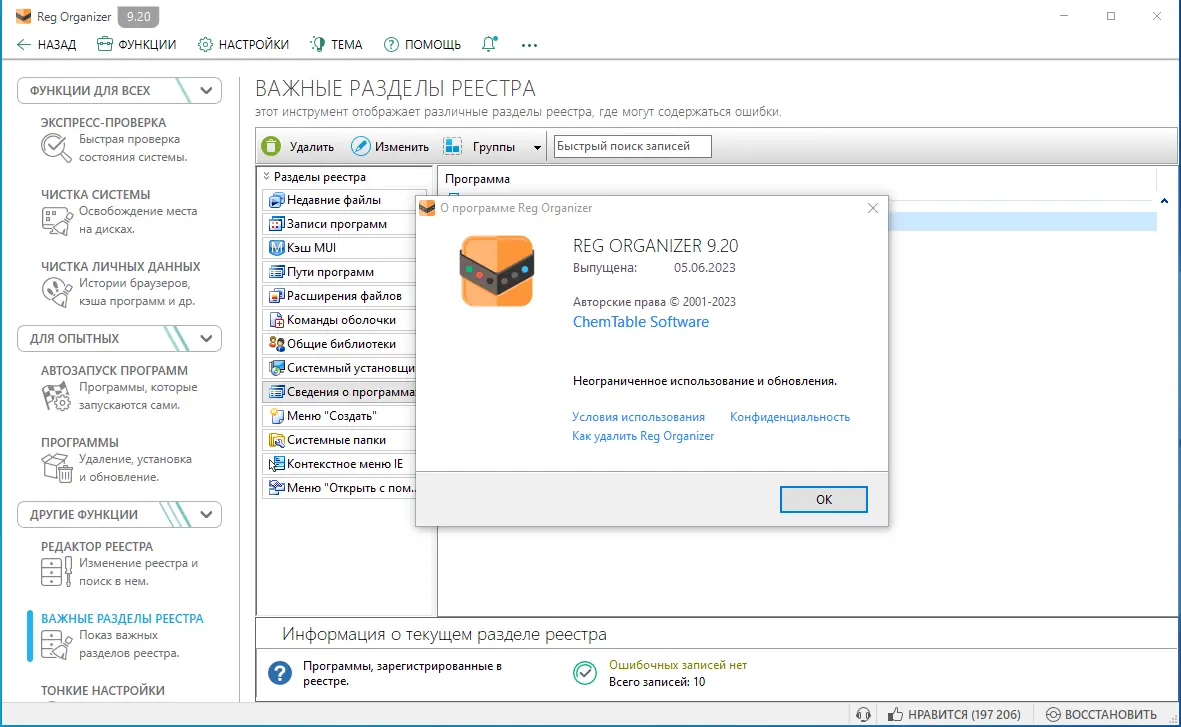Image resolution: width=1181 pixels, height=727 pixels.
Task: Open "Расширения файлов" section icon
Action: 277,295
